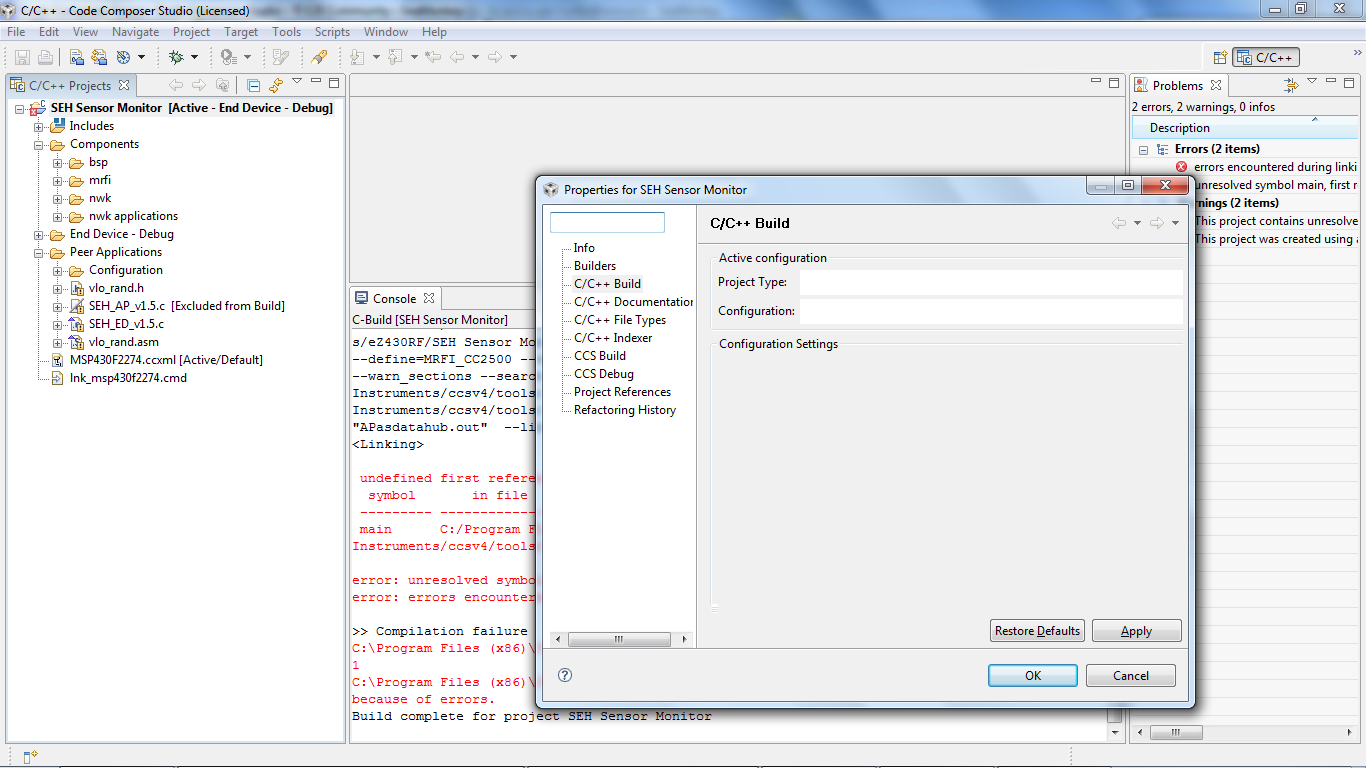Viewport: 1366px width, 768px height.
Task: Select the Console tab
Action: click(x=394, y=298)
